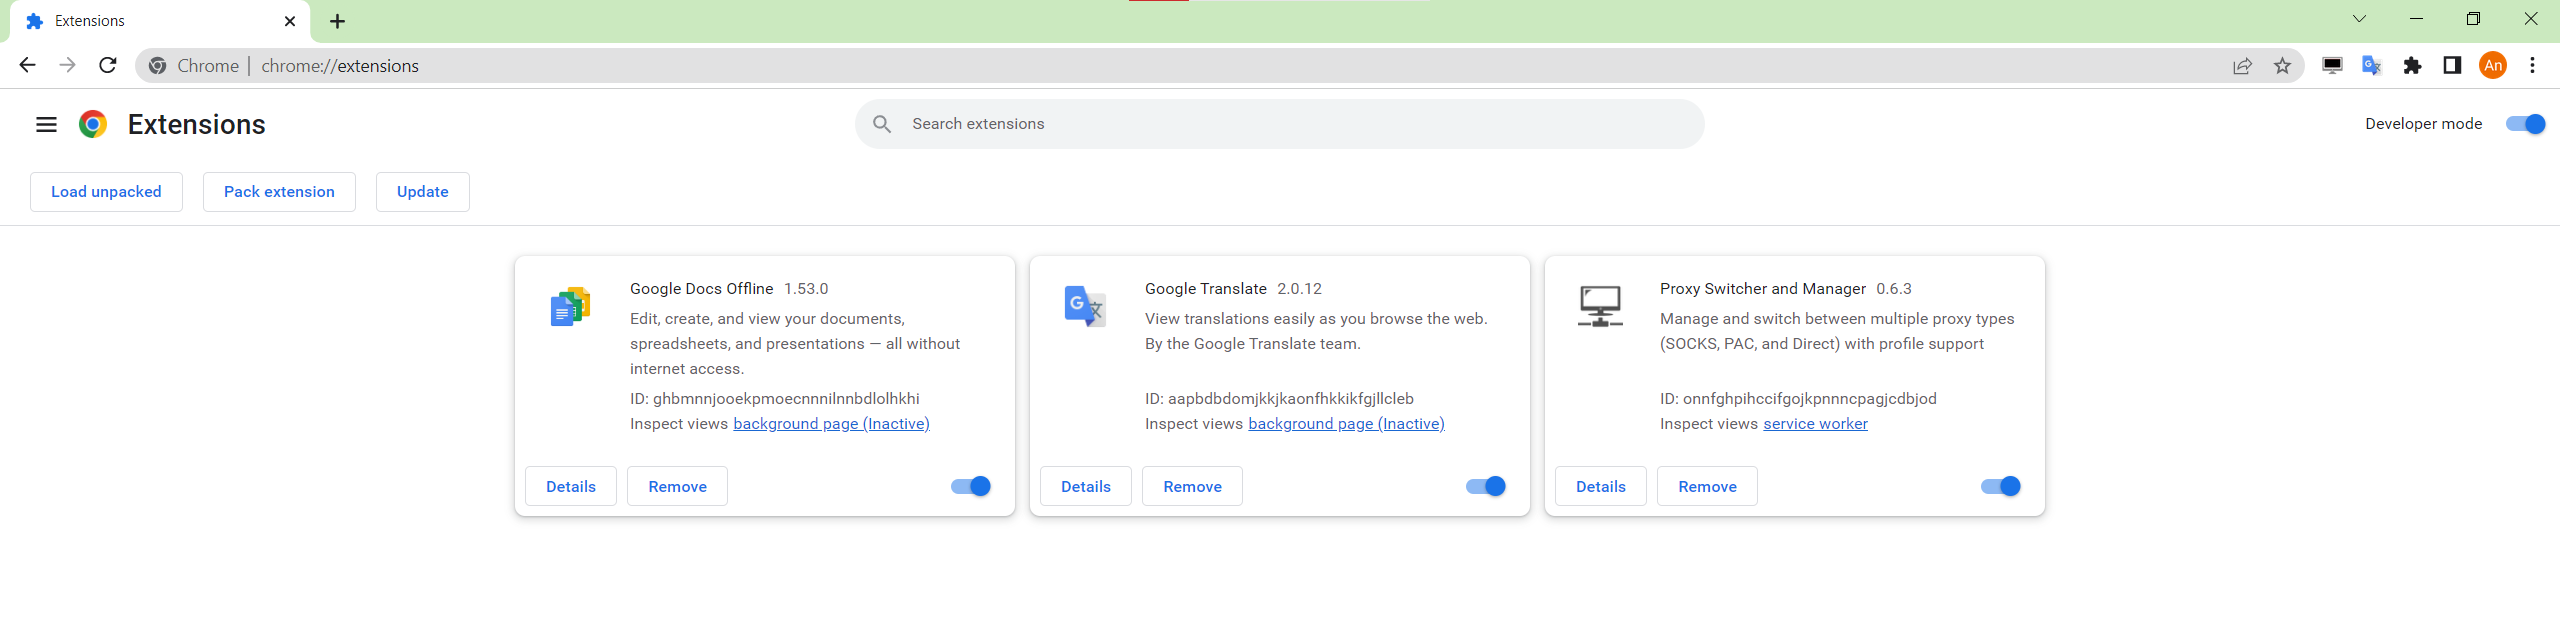2560x622 pixels.
Task: Focus the Search extensions field
Action: pos(1280,124)
